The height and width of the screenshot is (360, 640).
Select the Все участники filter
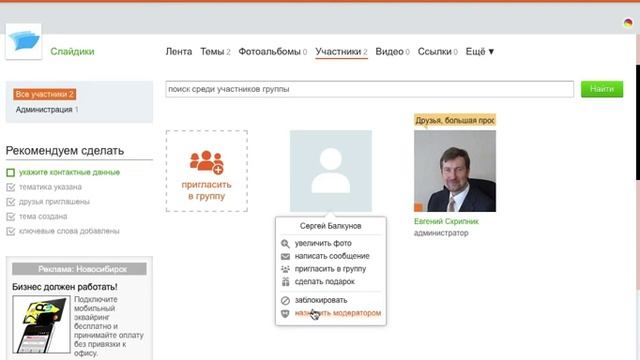pyautogui.click(x=44, y=94)
